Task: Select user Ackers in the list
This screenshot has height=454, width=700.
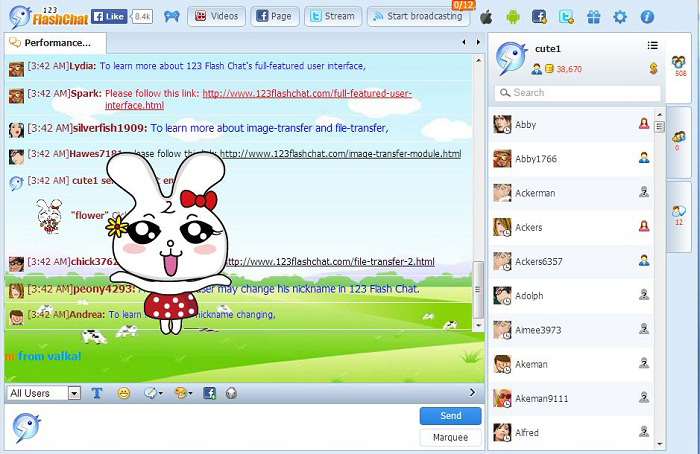Action: point(571,228)
